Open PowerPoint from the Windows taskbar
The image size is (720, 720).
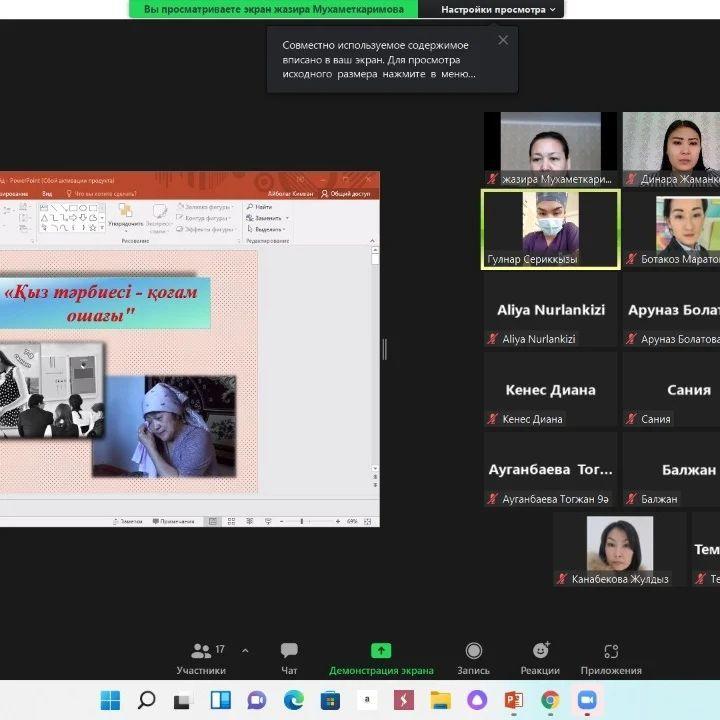point(514,700)
